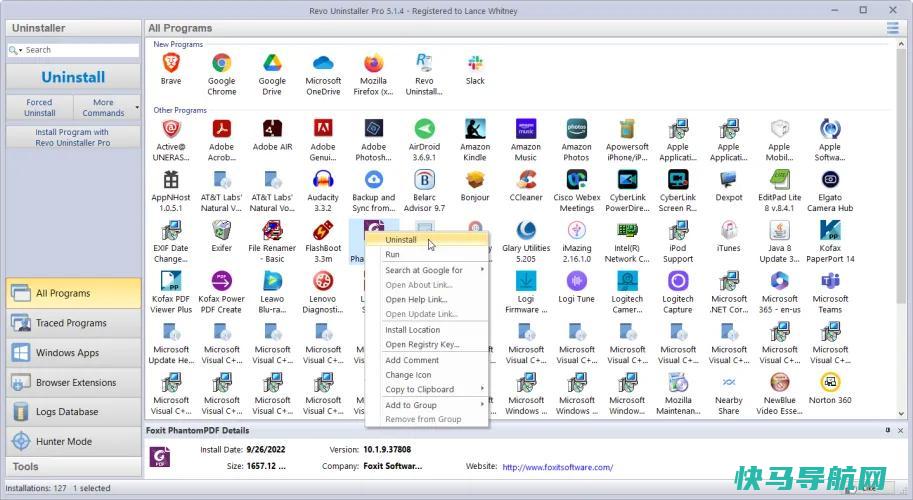
Task: Select the Google Drive program icon
Action: [272, 63]
